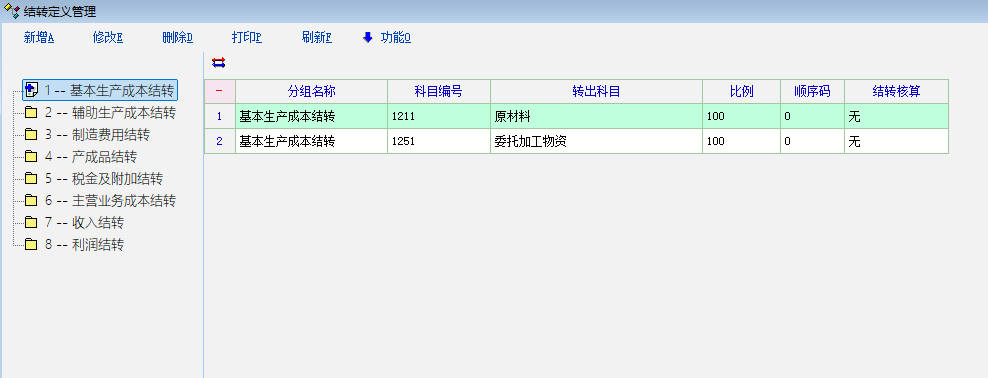Viewport: 988px width, 378px height.
Task: Click the 刷新F toolbar button
Action: click(317, 38)
